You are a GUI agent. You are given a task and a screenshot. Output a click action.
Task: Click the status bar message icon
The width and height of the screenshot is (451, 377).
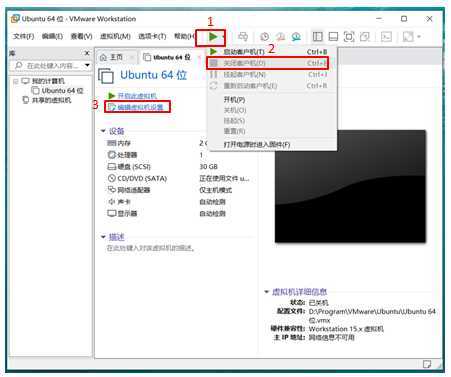point(427,364)
